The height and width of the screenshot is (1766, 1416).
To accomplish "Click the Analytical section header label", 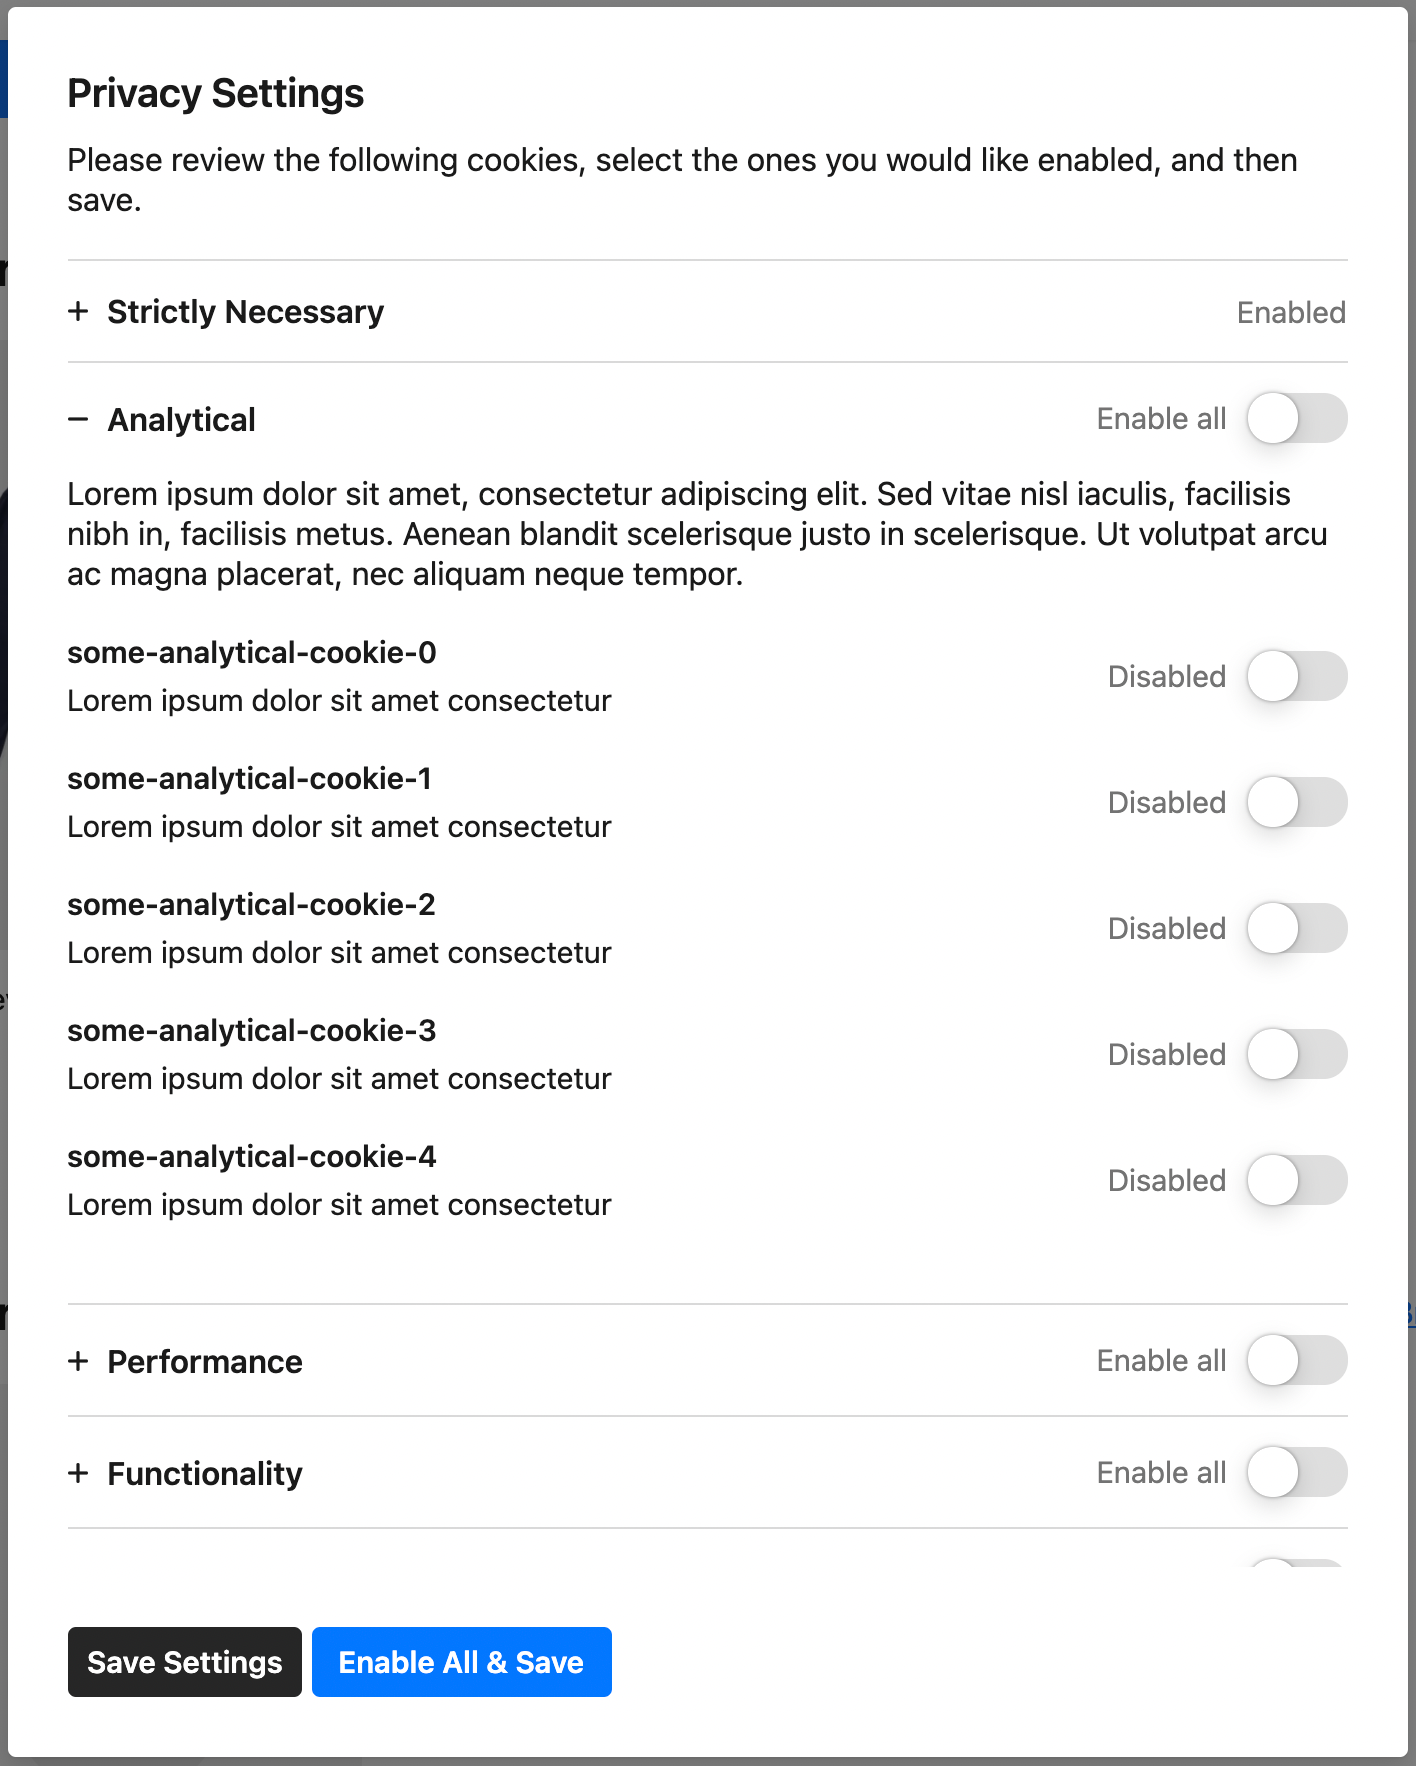I will coord(181,419).
